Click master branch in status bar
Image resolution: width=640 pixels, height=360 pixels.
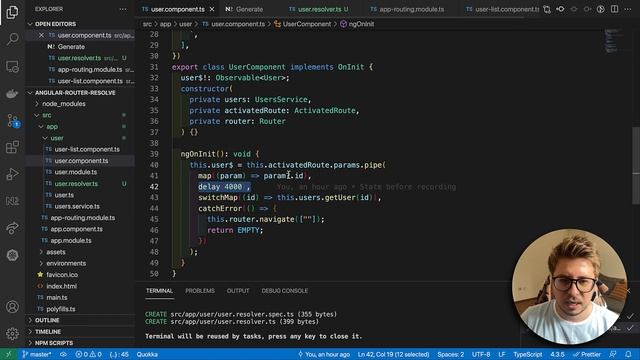tap(37, 354)
